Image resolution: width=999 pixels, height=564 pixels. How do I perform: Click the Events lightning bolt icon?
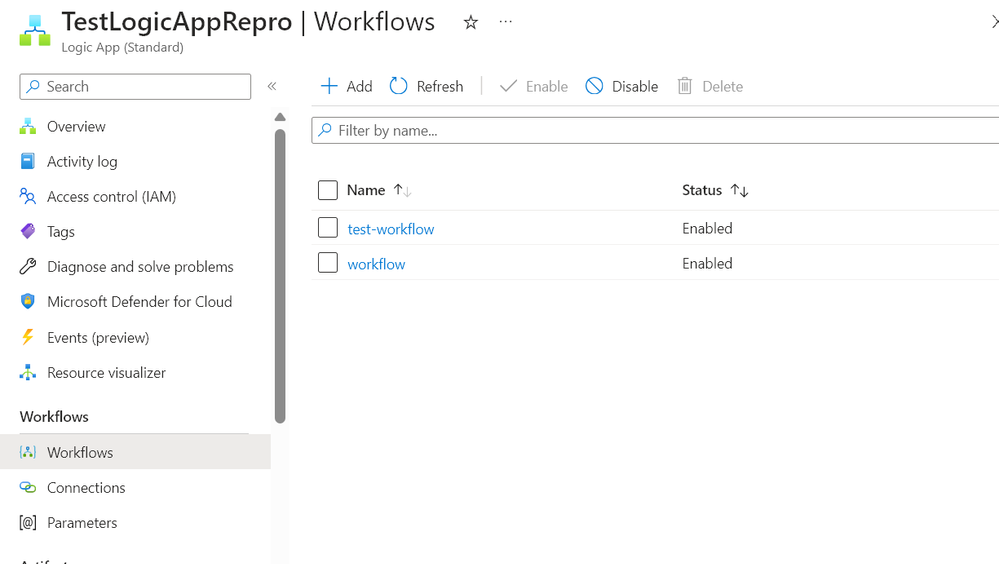pos(27,336)
